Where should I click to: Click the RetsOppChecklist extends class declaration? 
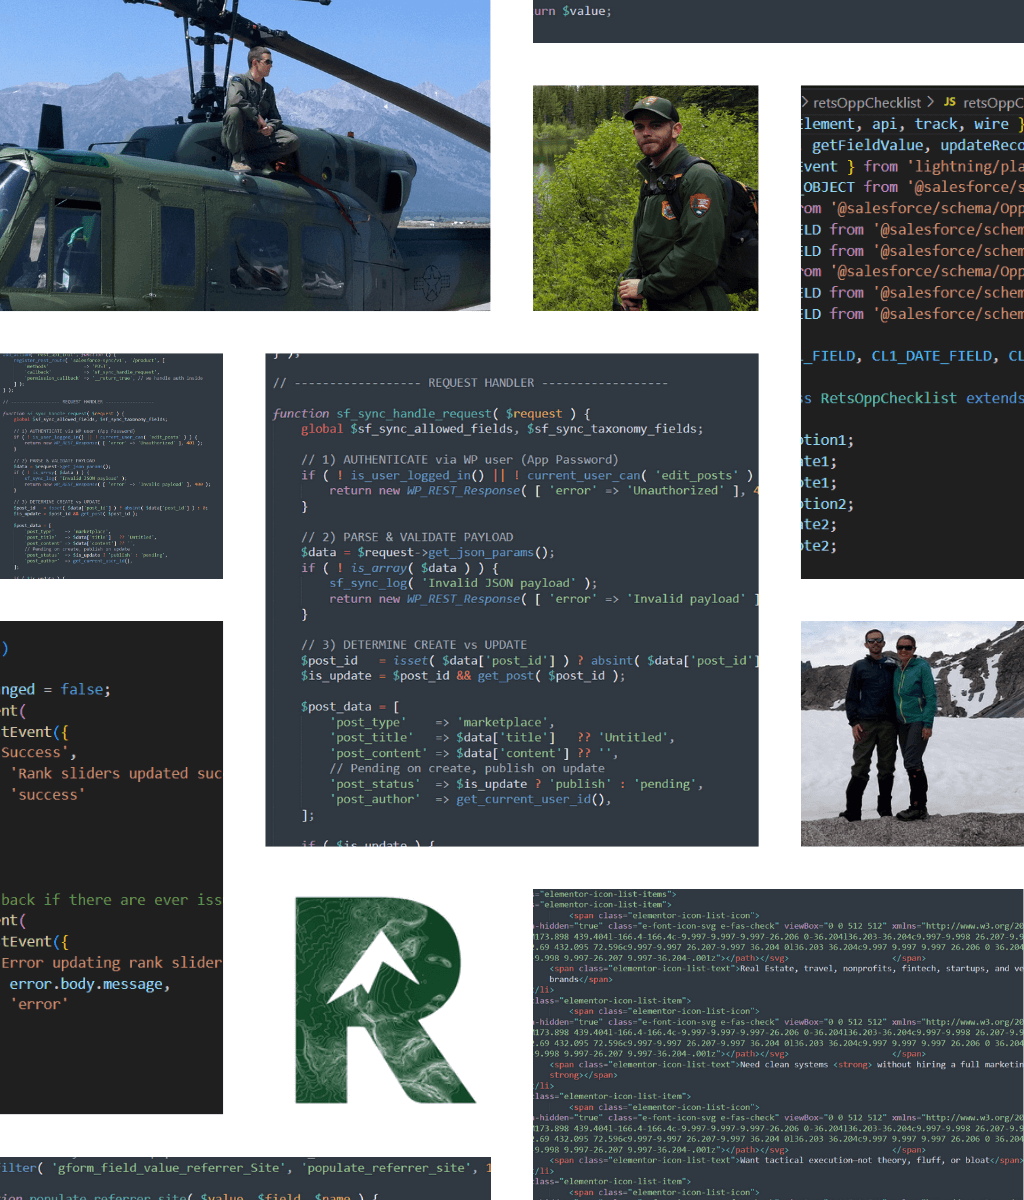coord(915,398)
